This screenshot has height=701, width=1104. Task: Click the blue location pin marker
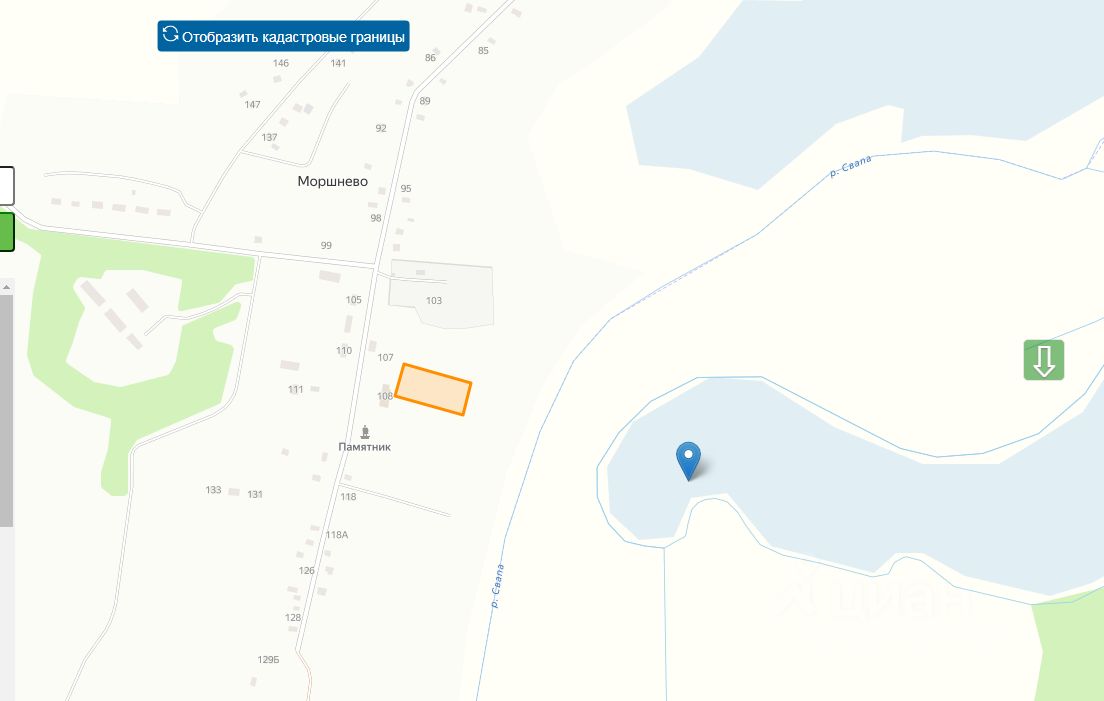pyautogui.click(x=688, y=461)
